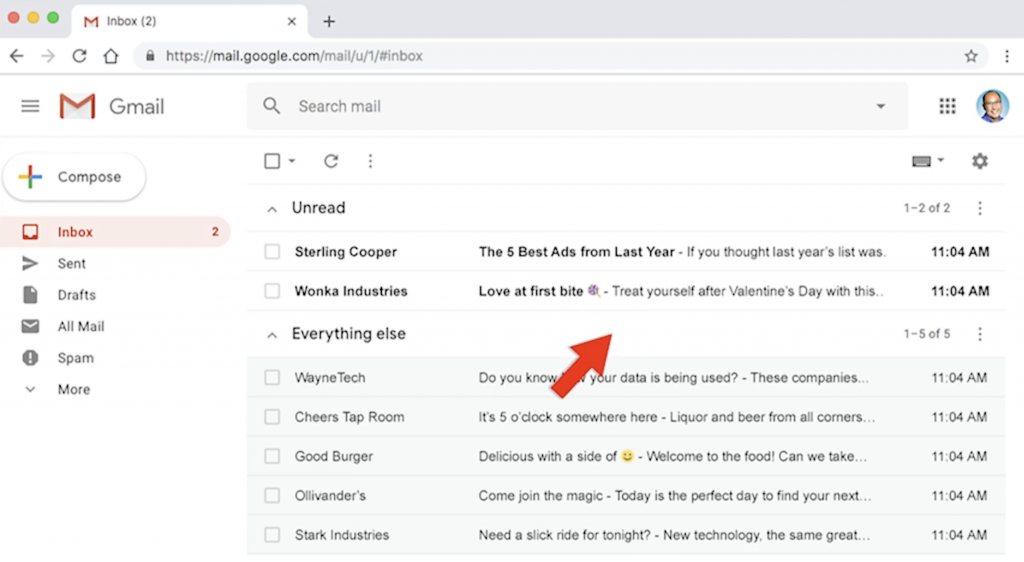
Task: Open the Everything else section options menu
Action: 980,334
